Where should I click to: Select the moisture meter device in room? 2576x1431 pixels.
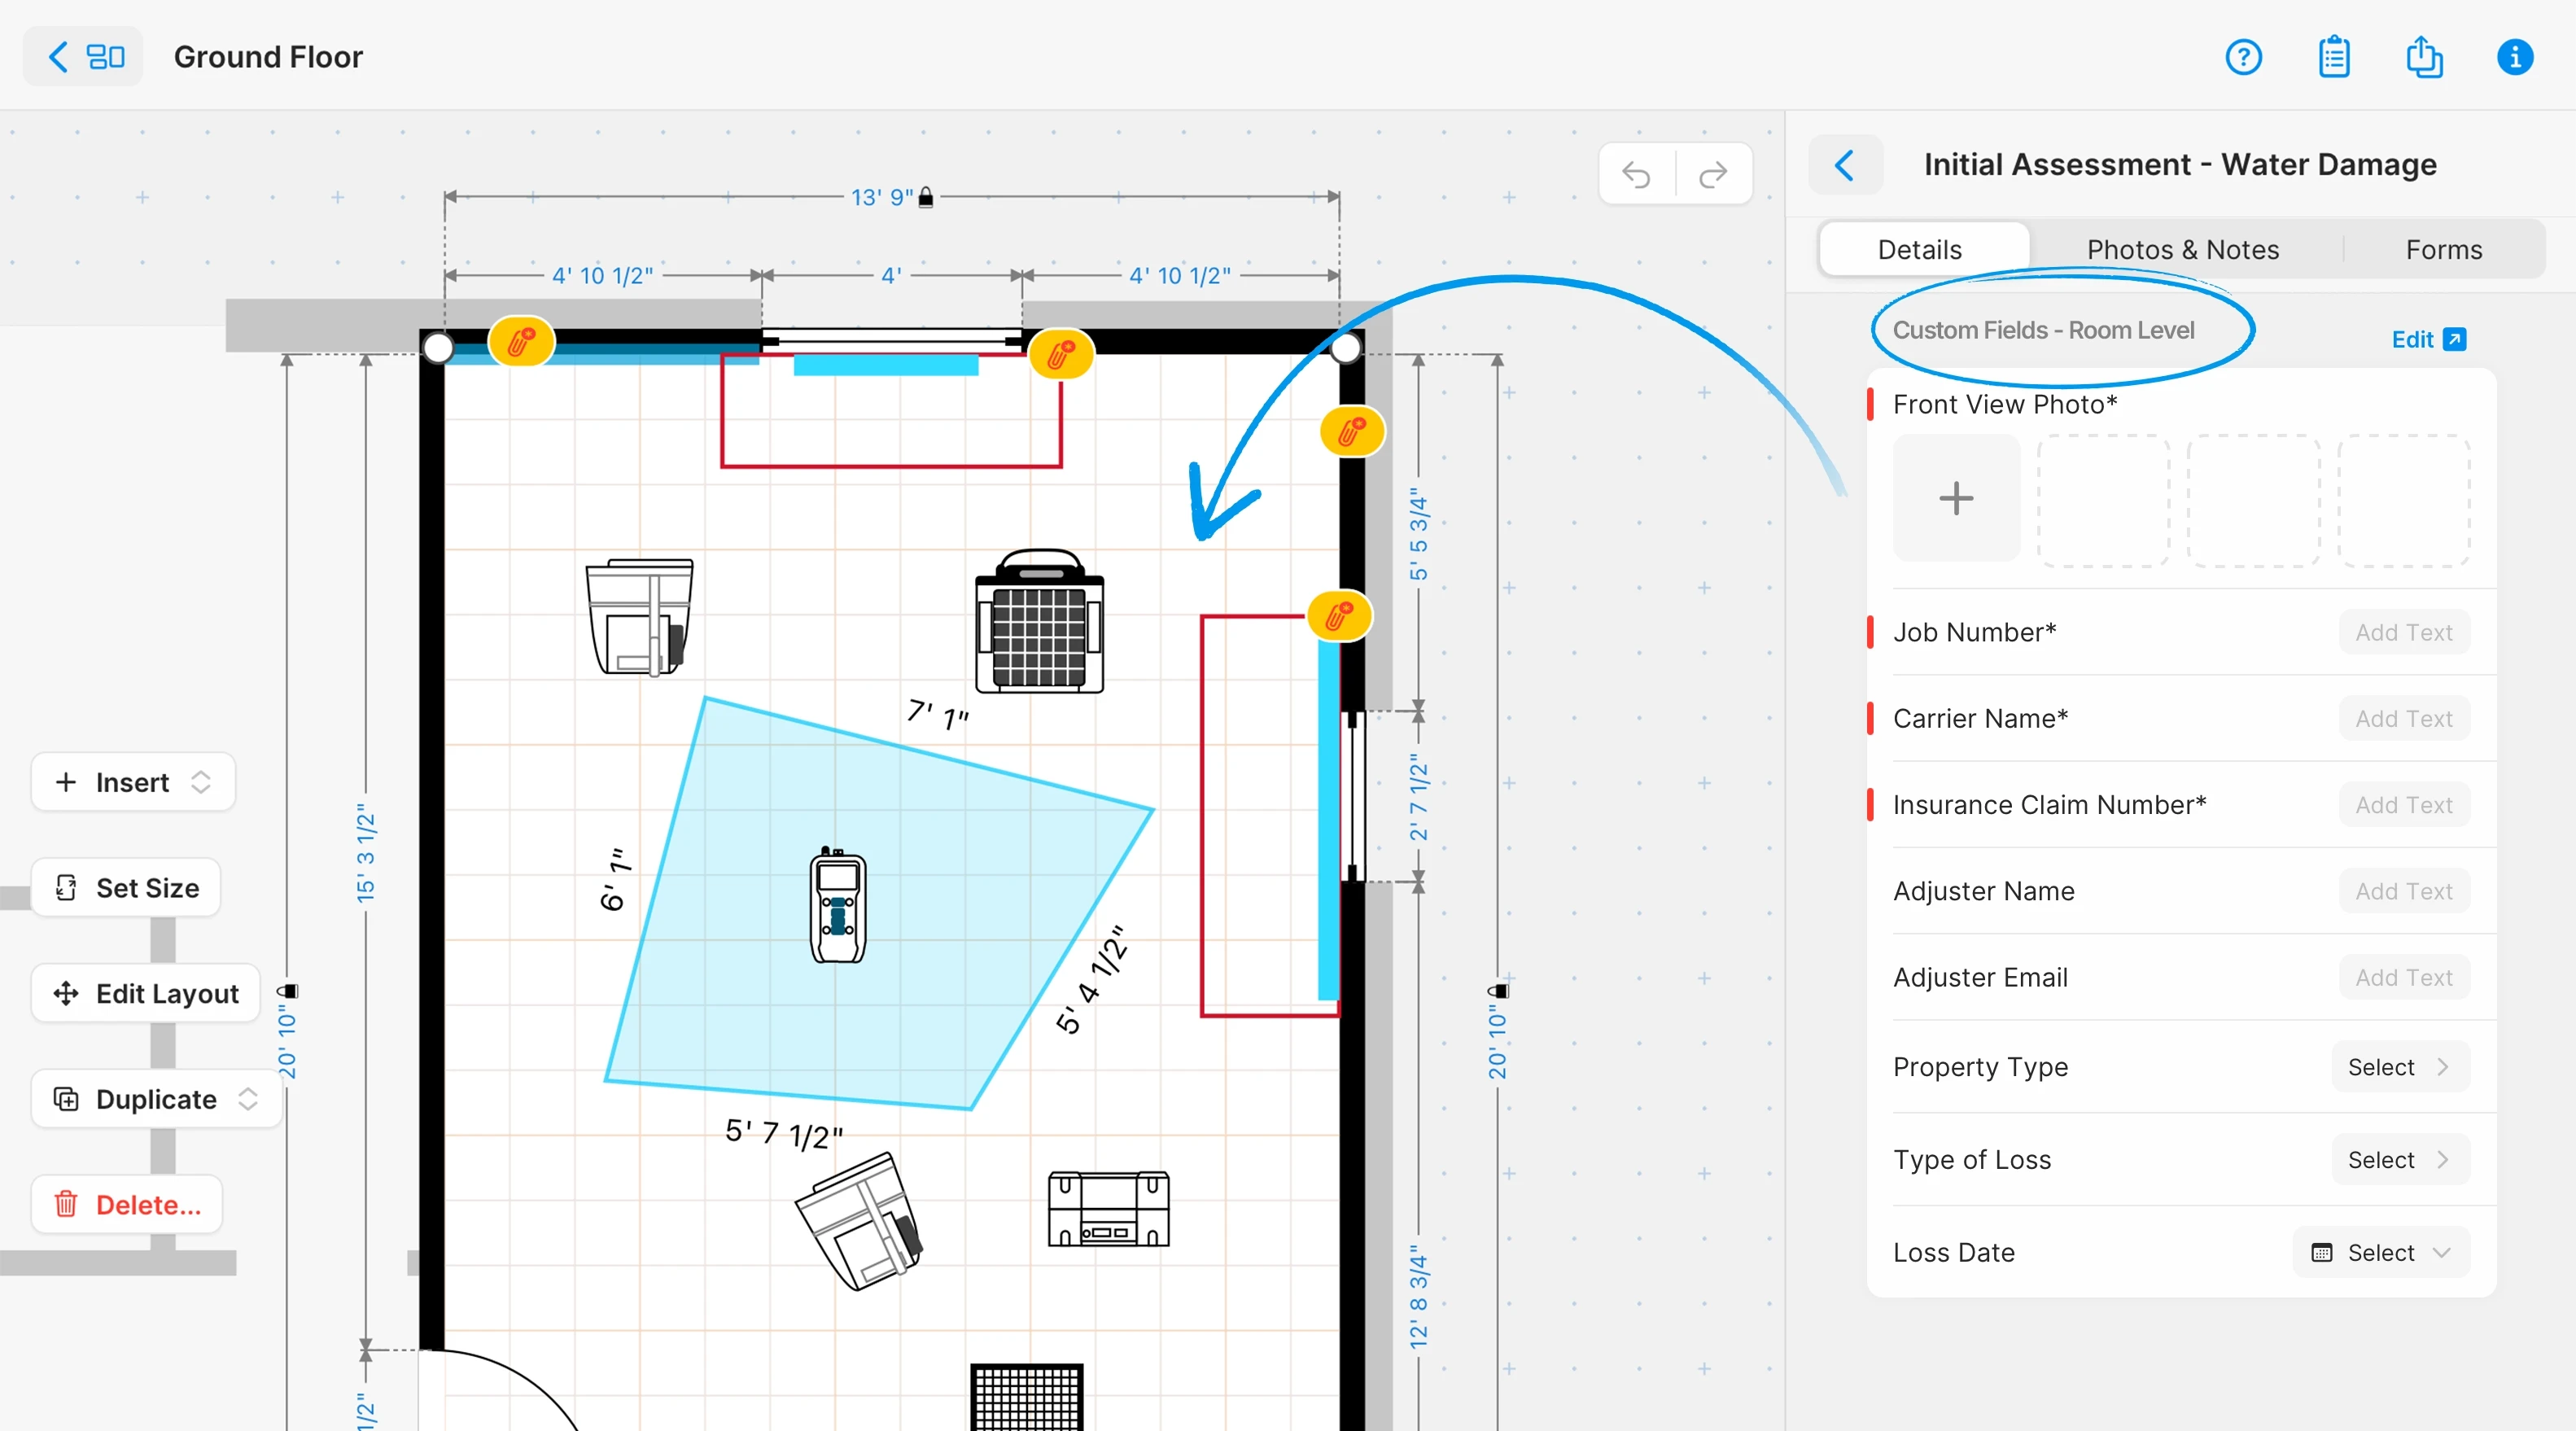point(837,906)
